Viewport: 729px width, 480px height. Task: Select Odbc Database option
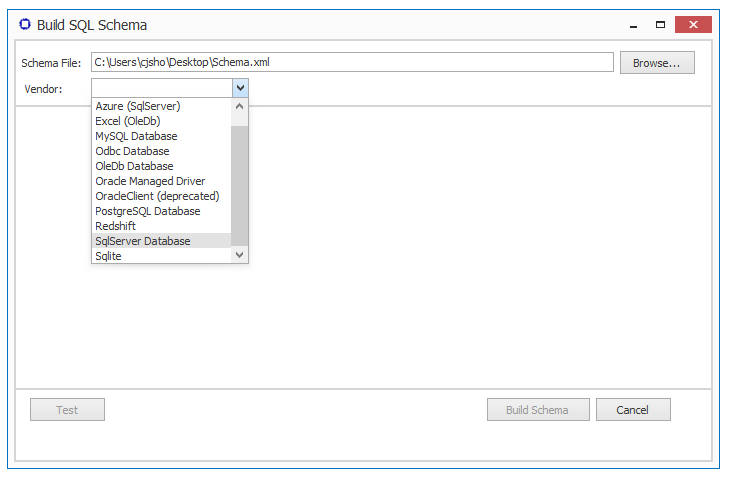pyautogui.click(x=161, y=151)
